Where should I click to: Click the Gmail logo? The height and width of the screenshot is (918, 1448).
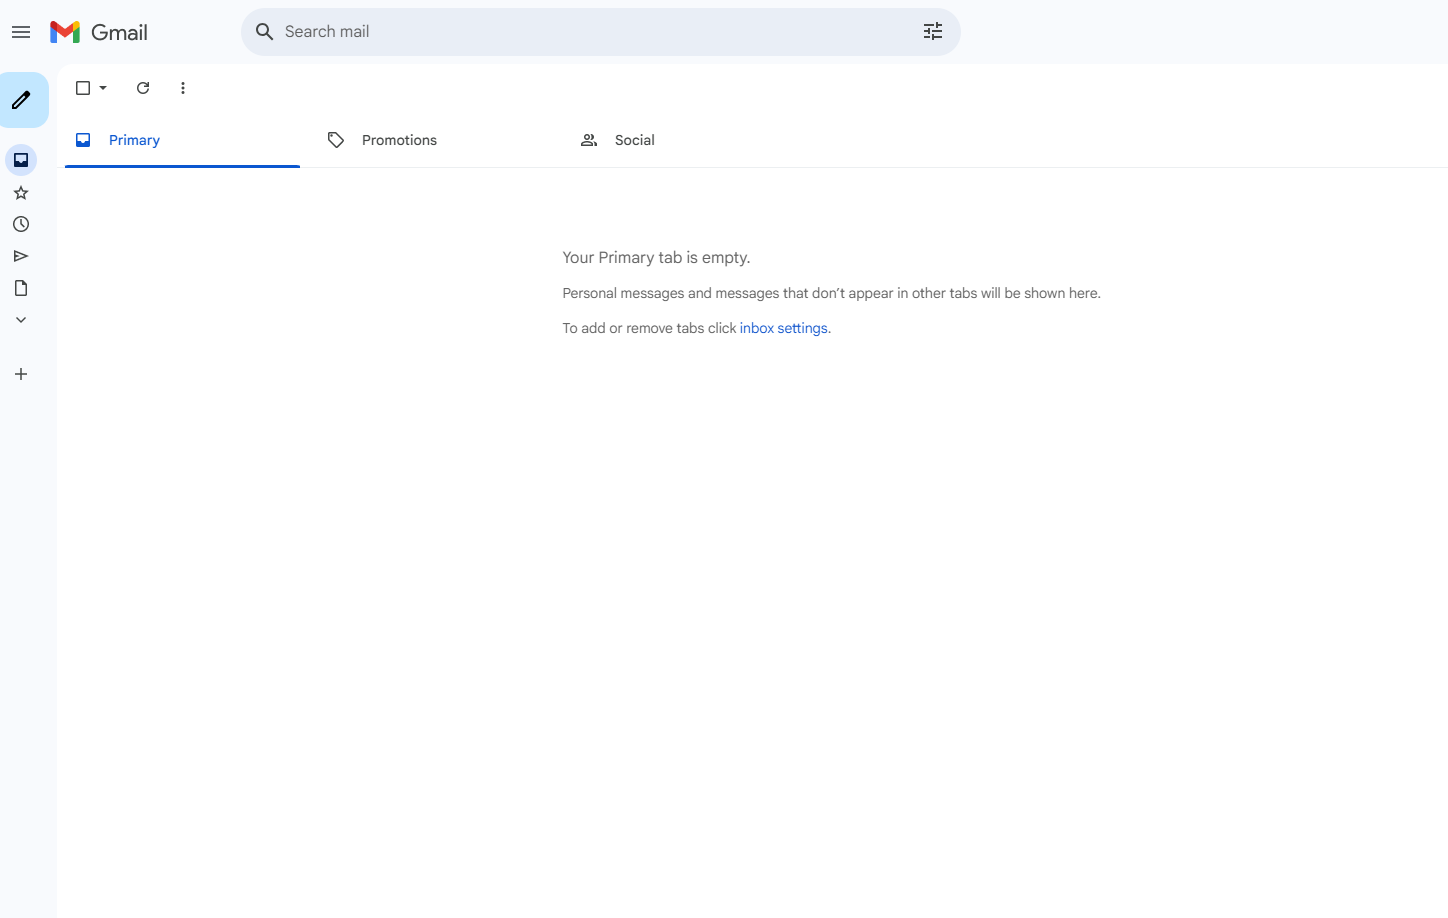99,32
